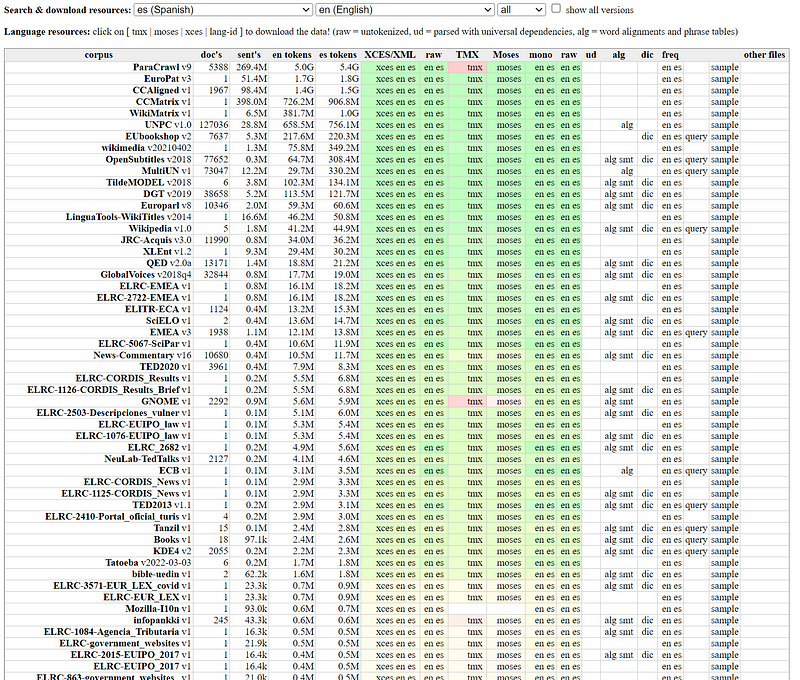Click the moses download for CCMatrix v1

click(508, 100)
